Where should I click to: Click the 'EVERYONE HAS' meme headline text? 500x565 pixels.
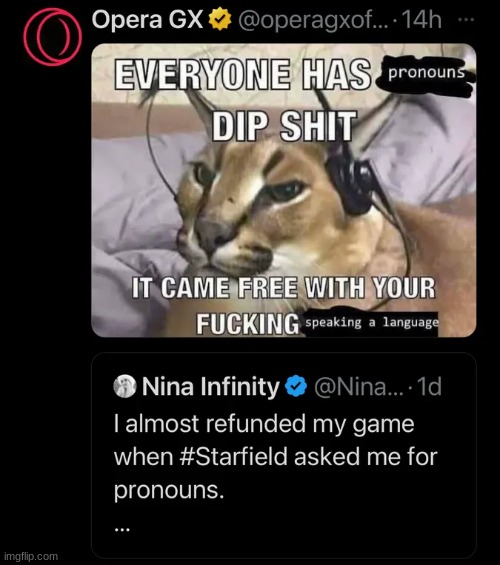[x=242, y=74]
